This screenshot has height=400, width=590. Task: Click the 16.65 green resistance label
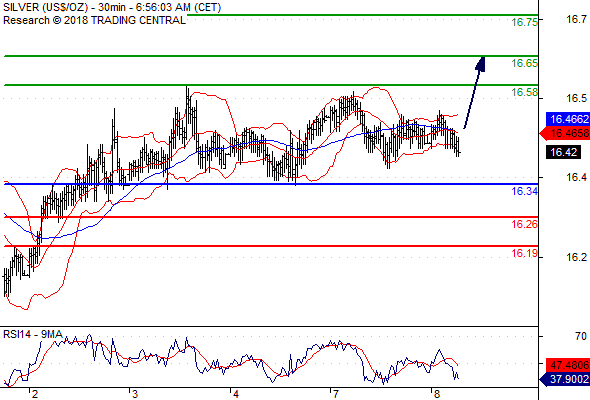point(525,63)
